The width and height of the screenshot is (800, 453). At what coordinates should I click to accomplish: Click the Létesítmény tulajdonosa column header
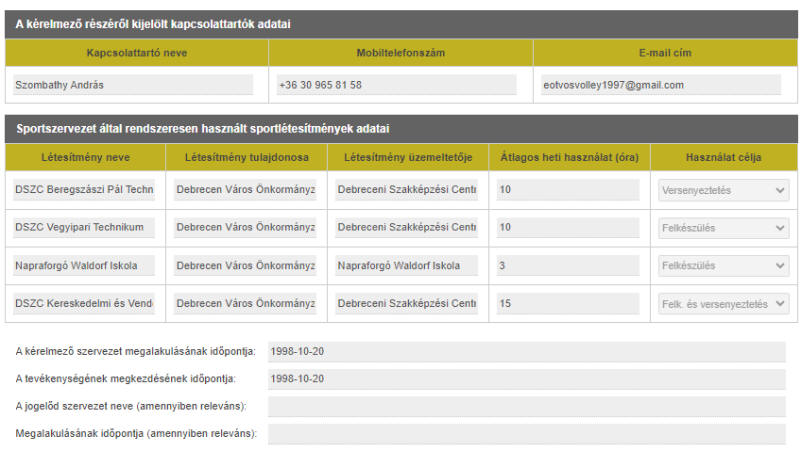(x=245, y=157)
